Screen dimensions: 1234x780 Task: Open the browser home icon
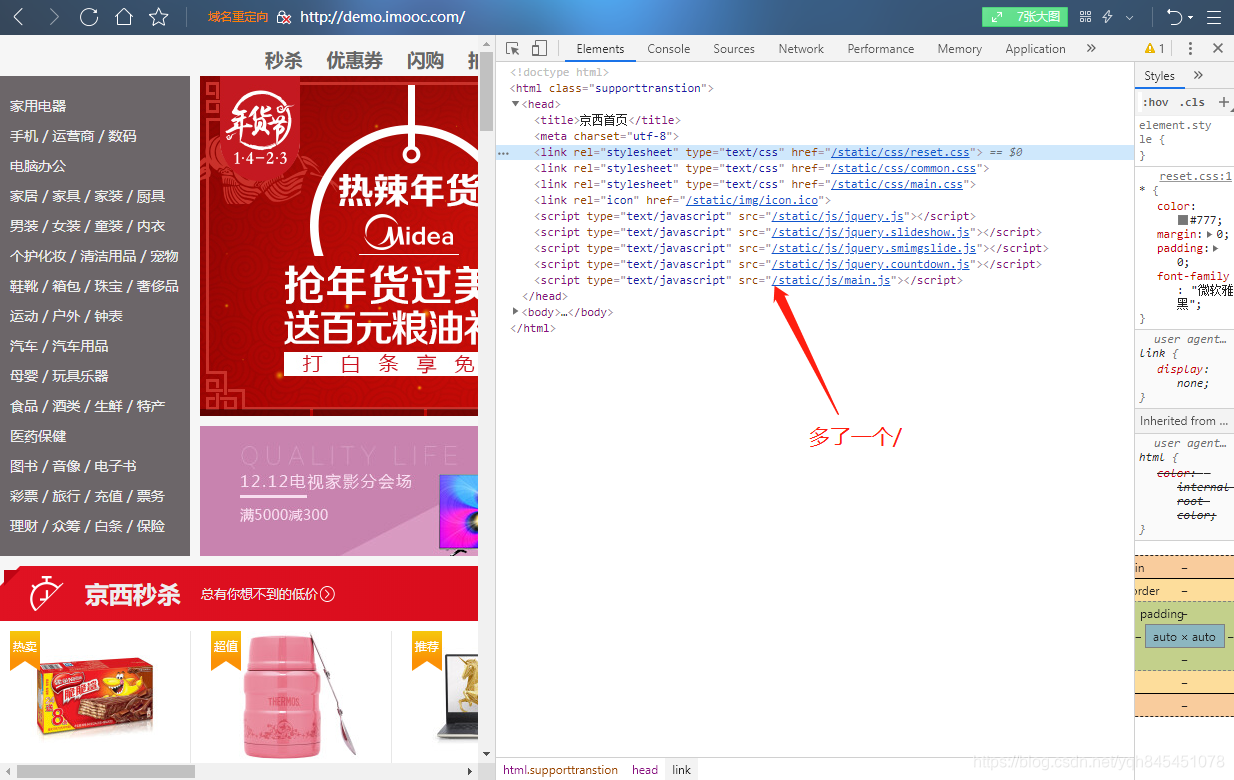click(124, 17)
